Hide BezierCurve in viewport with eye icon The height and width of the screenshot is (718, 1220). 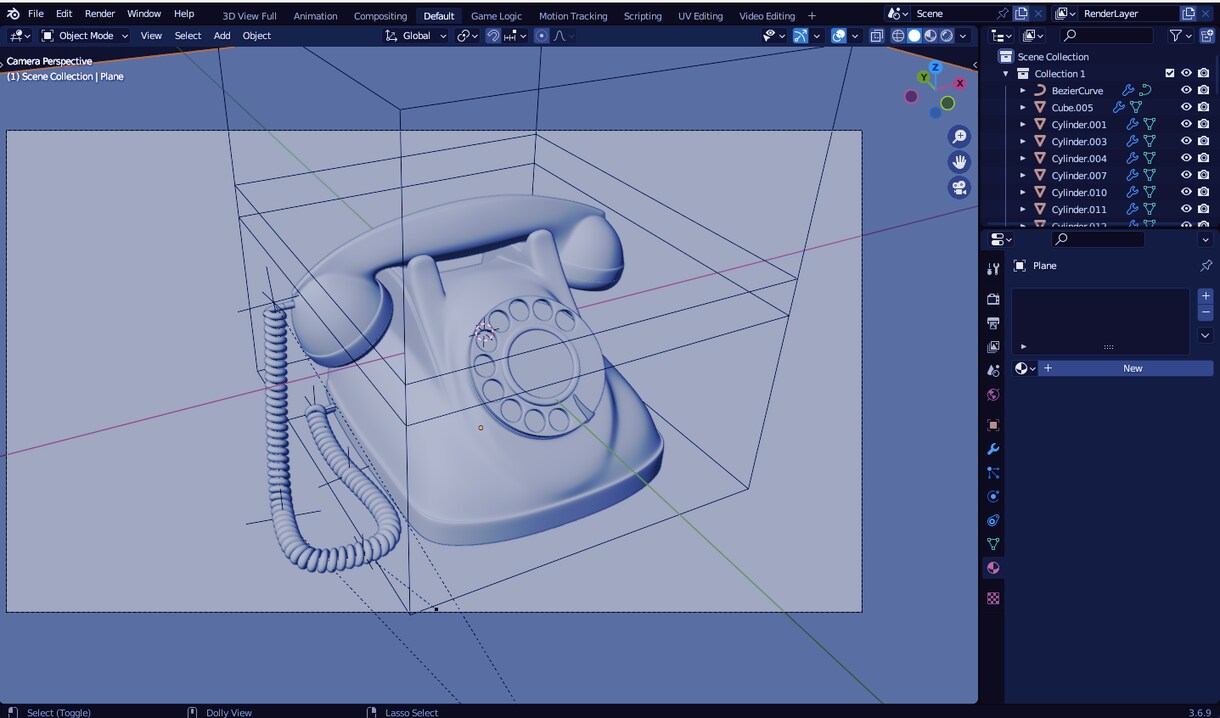[x=1186, y=90]
